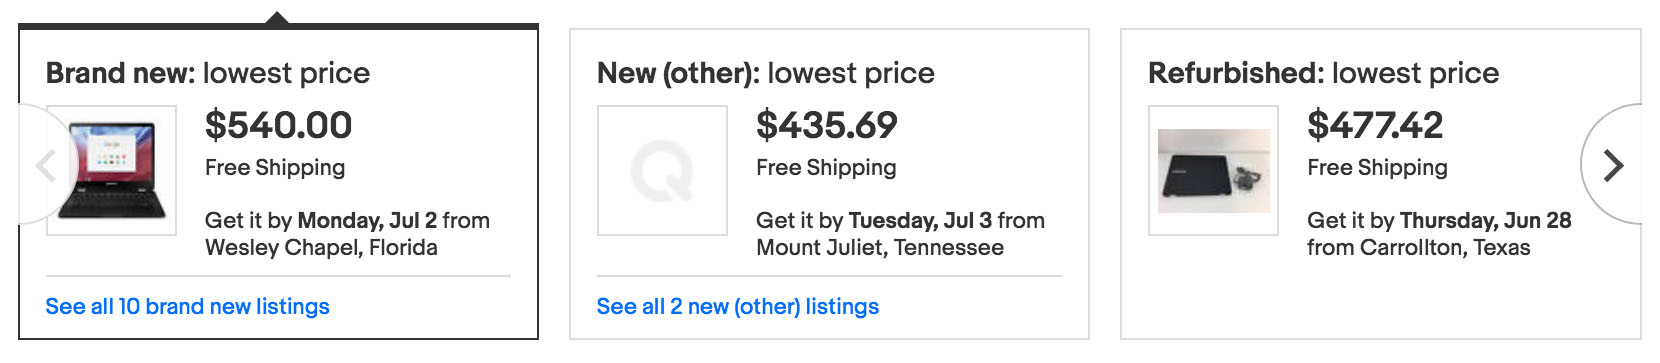Select the New (other) placeholder image
This screenshot has height=363, width=1660.
662,170
